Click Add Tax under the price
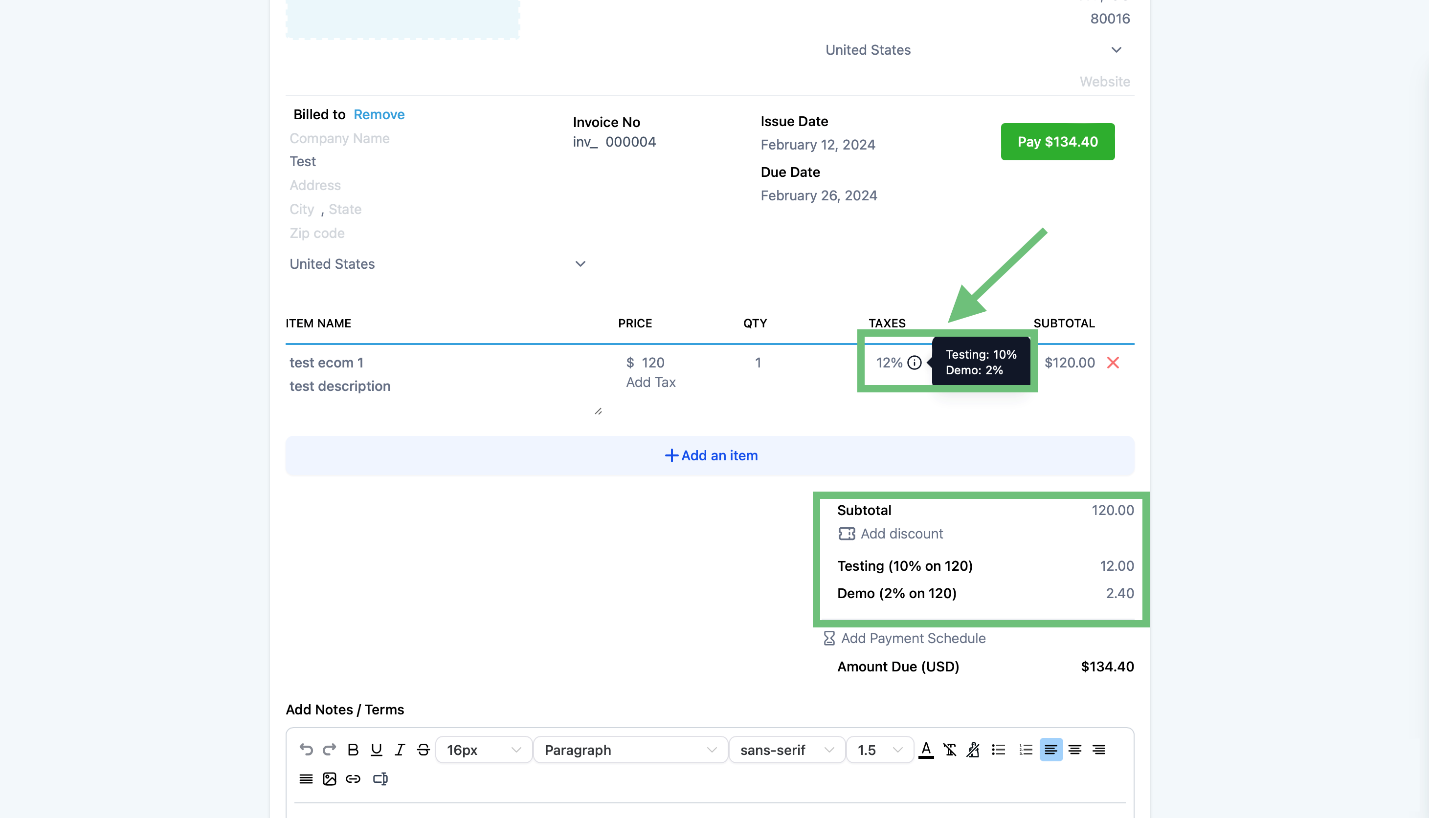The image size is (1429, 818). [651, 382]
